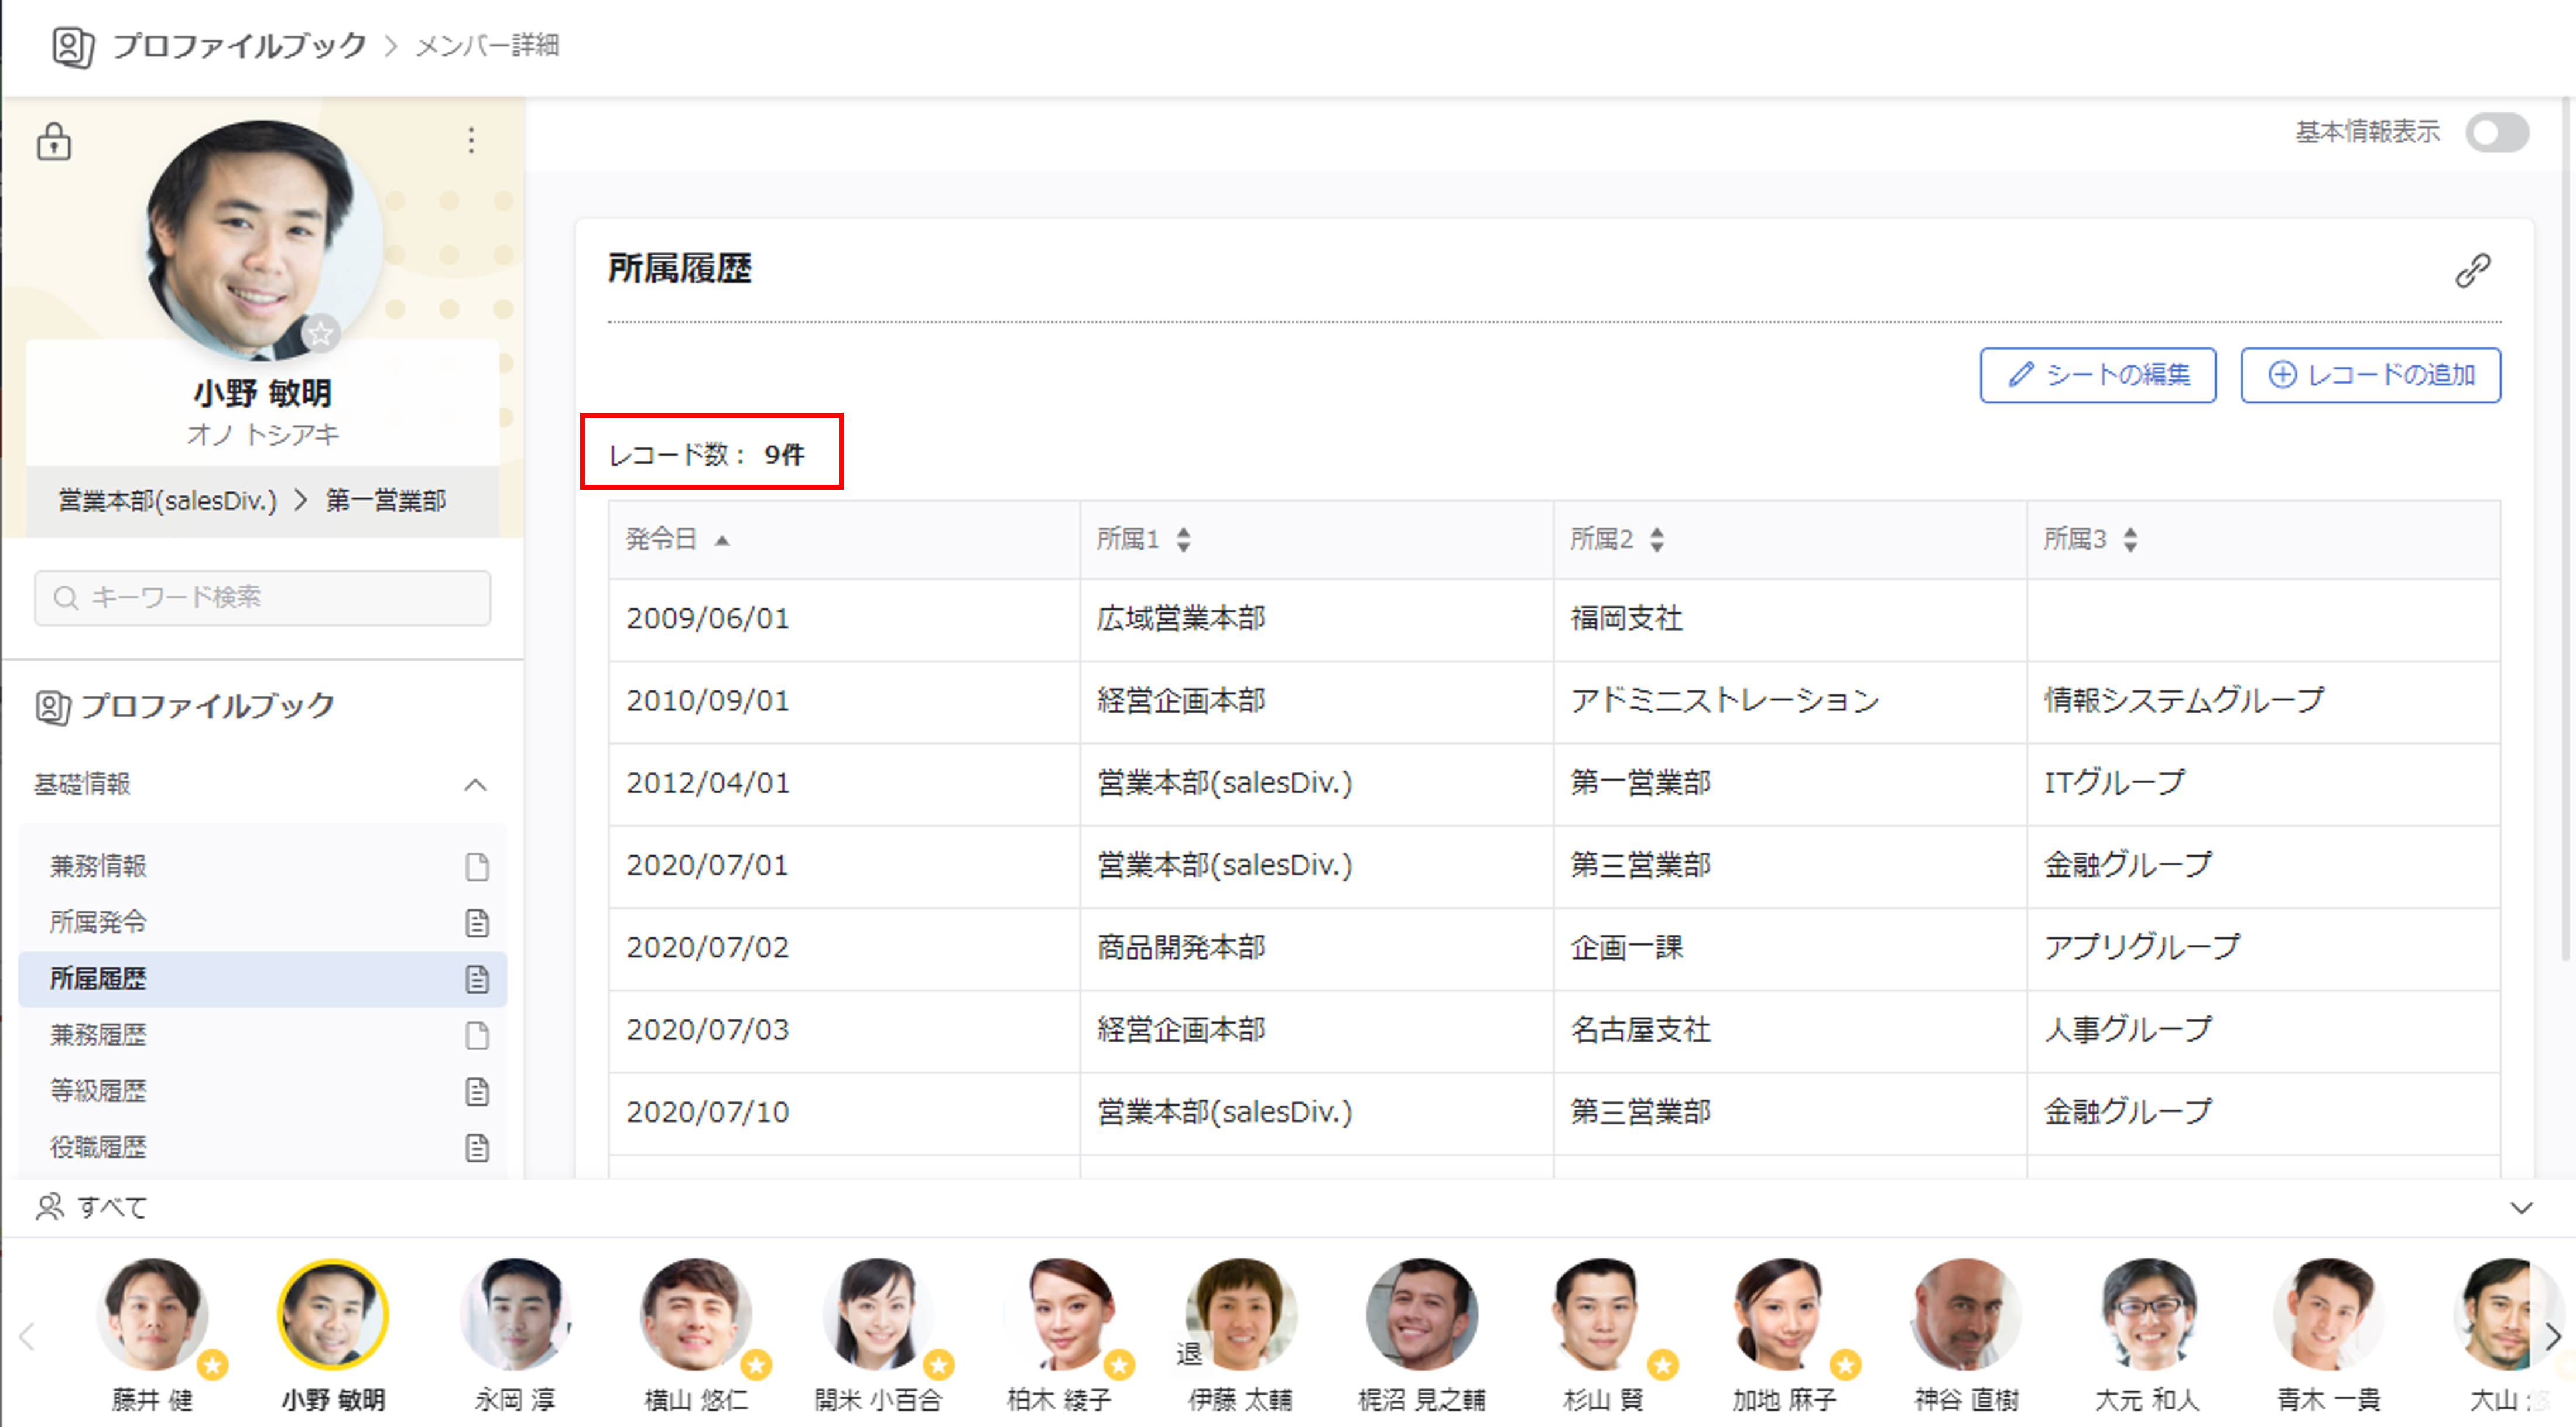Sort table by 所属1 column
The width and height of the screenshot is (2576, 1427).
coord(1183,540)
